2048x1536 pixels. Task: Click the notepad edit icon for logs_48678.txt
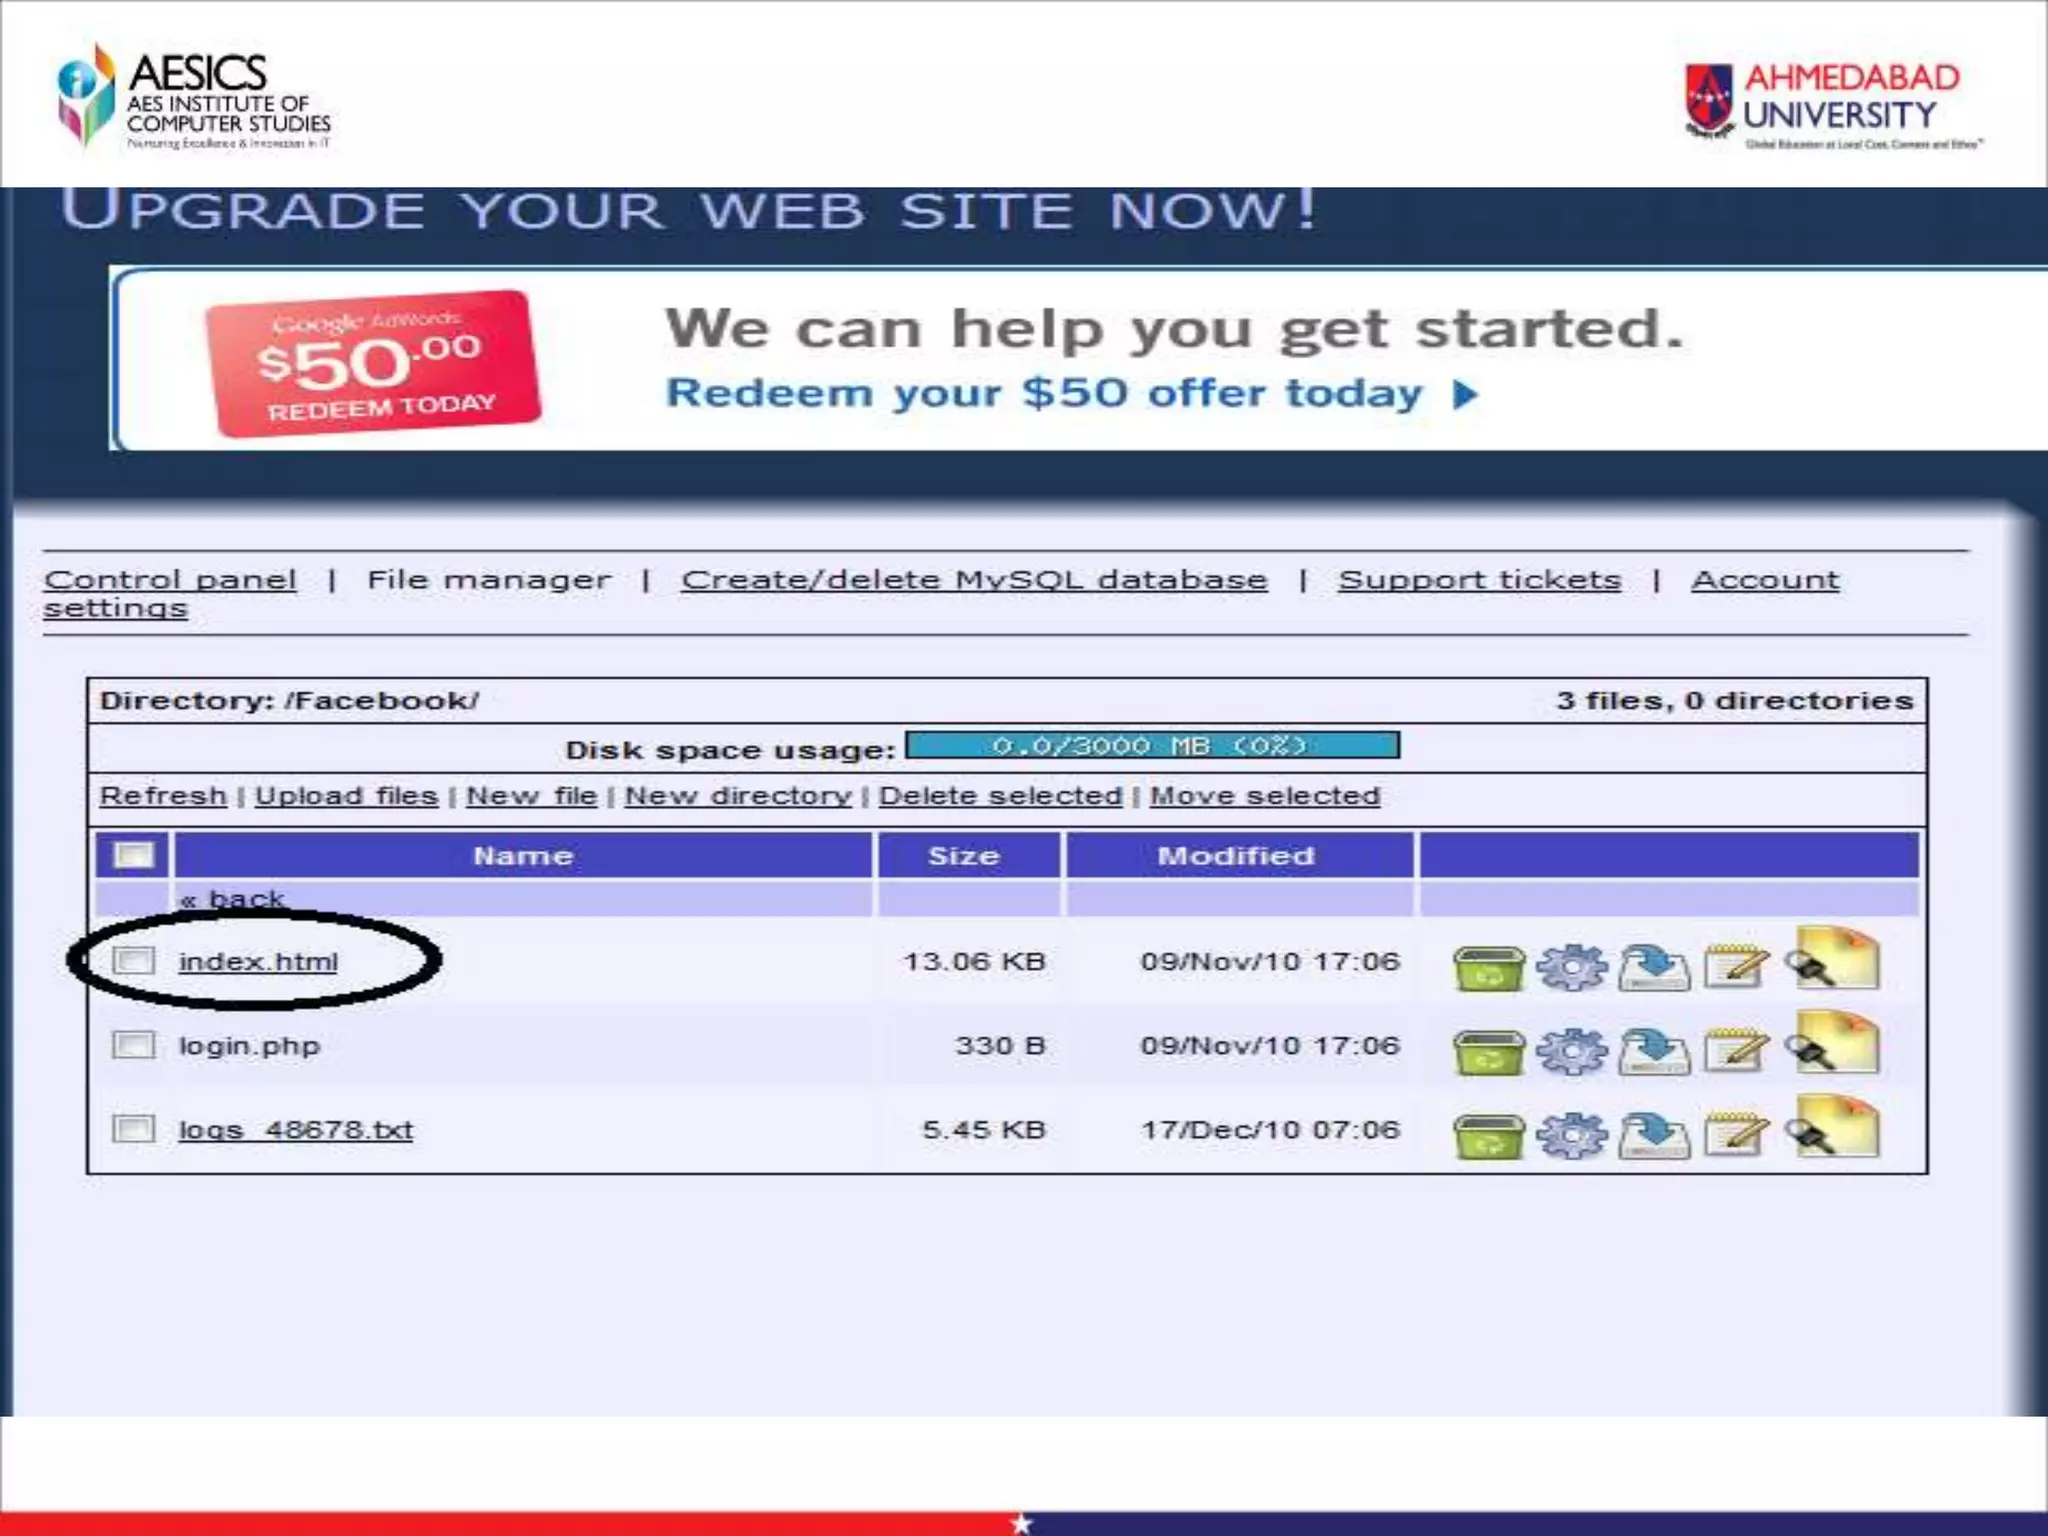(x=1736, y=1134)
